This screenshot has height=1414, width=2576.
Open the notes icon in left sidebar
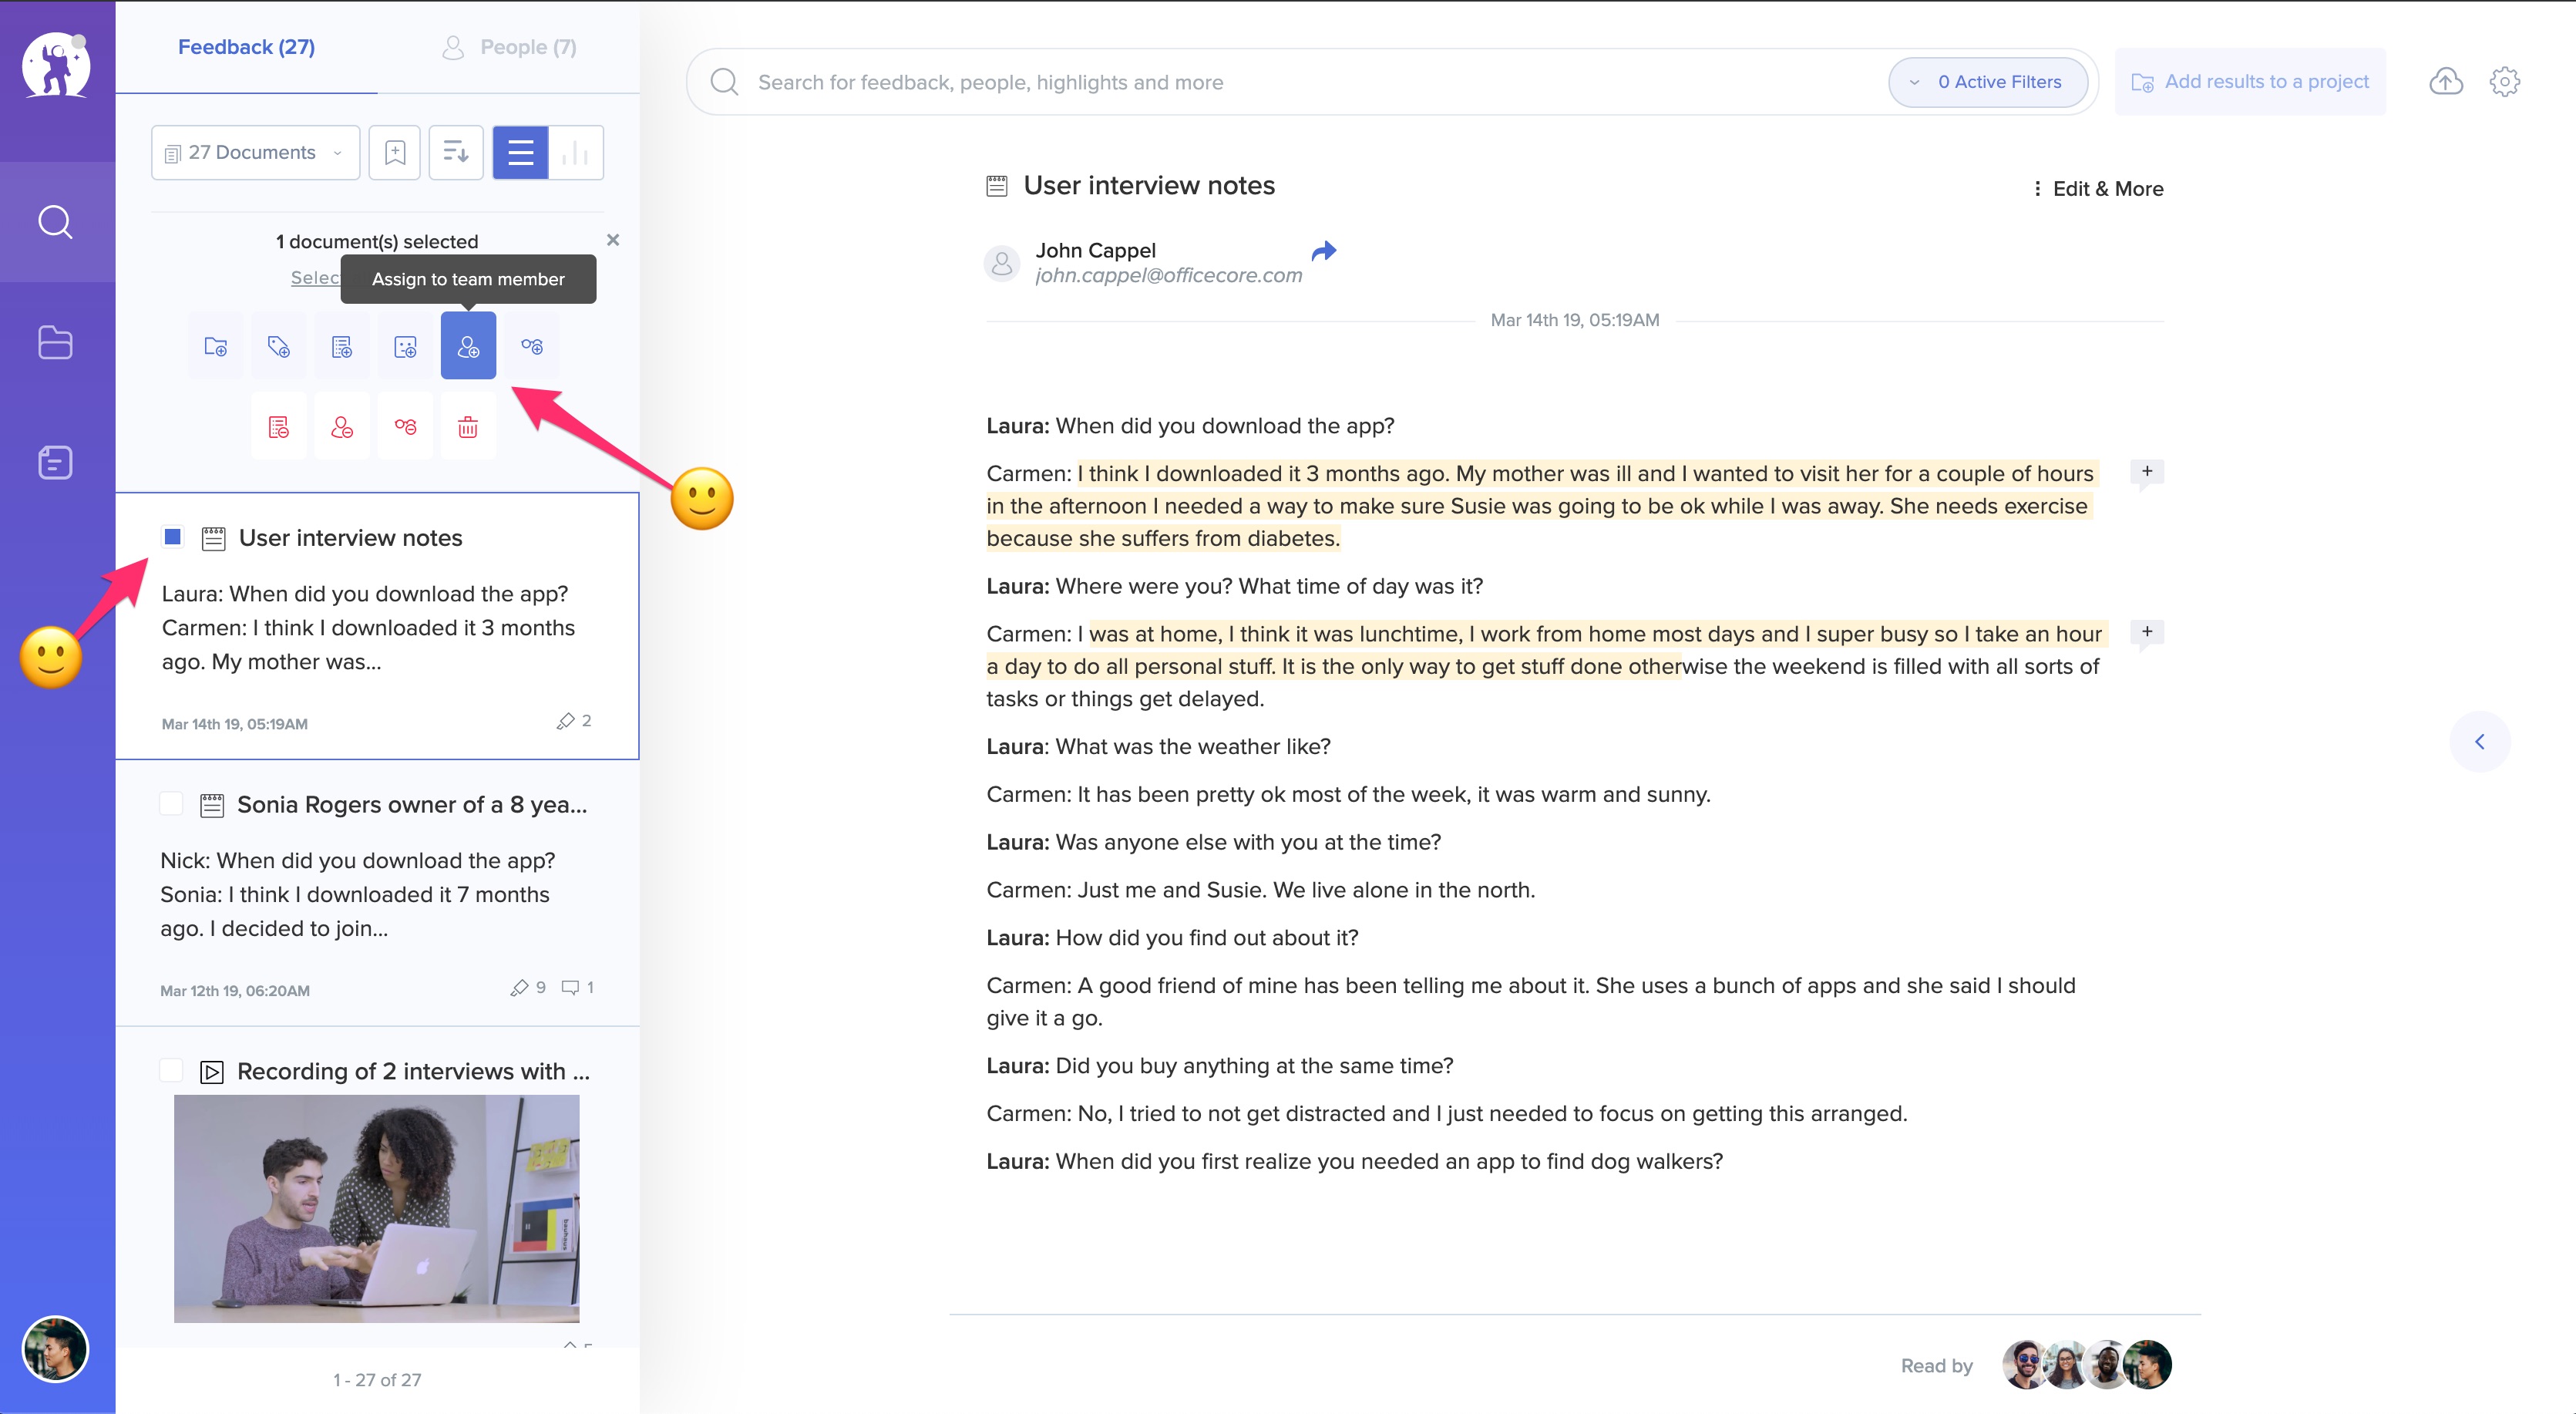[56, 463]
